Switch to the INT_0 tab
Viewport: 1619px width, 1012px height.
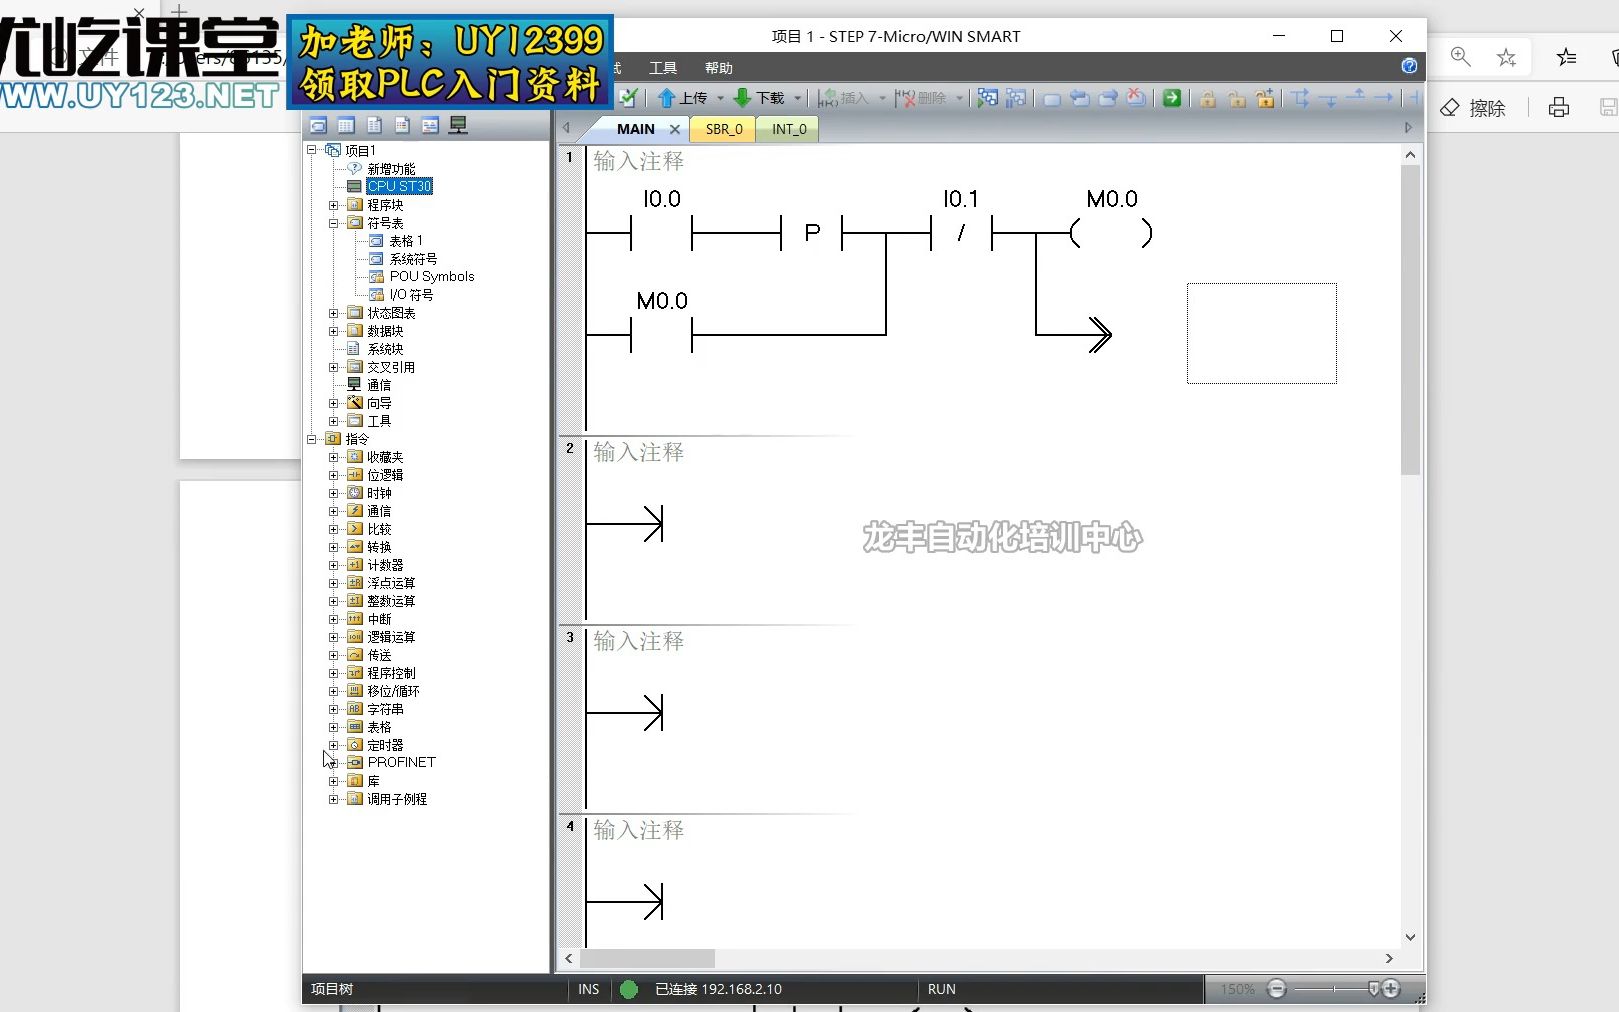pos(789,129)
